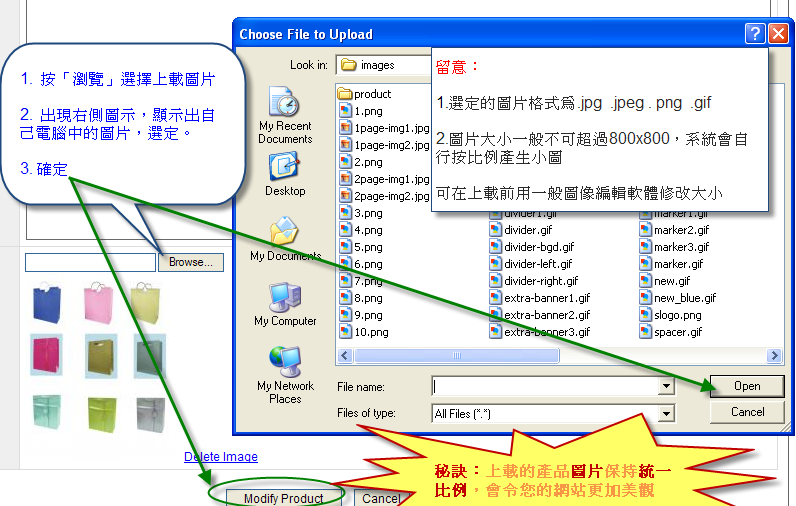The height and width of the screenshot is (506, 796).
Task: Click the Browse... button
Action: pos(190,262)
